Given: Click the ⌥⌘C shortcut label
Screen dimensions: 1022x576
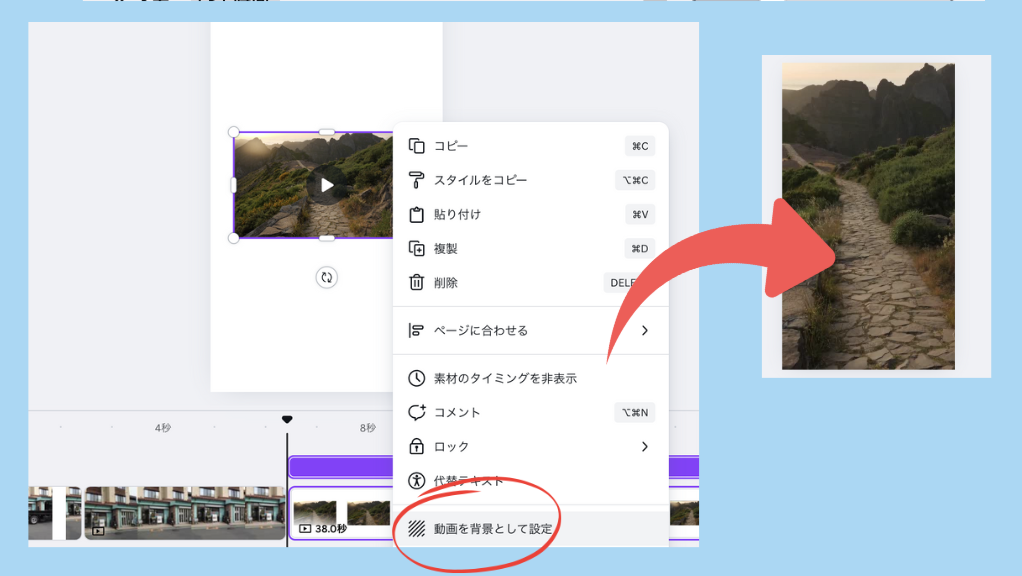Looking at the screenshot, I should [x=635, y=180].
